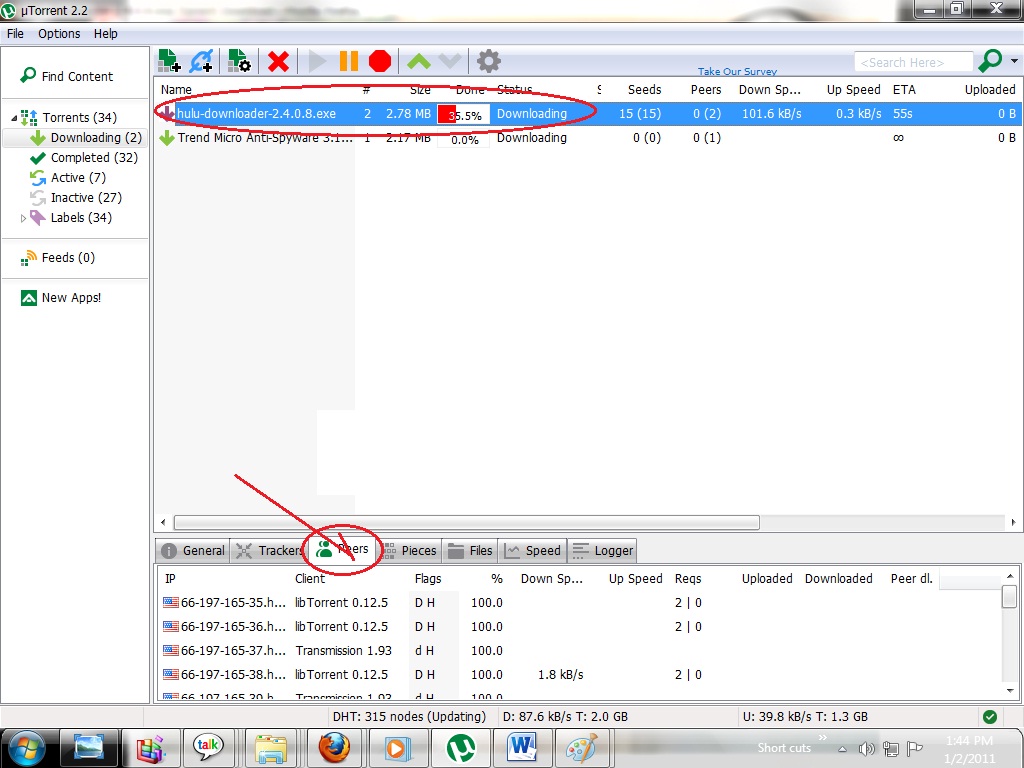
Task: Sort torrents by Name column header
Action: click(x=176, y=89)
